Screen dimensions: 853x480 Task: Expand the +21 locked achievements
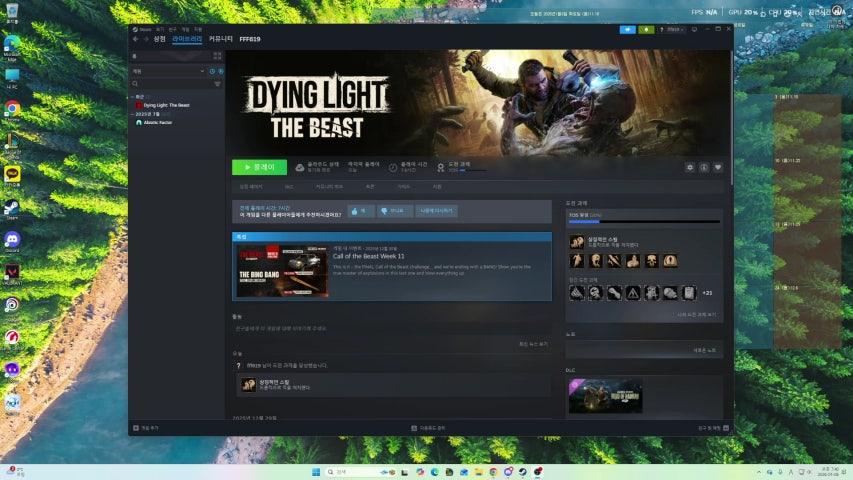(707, 293)
